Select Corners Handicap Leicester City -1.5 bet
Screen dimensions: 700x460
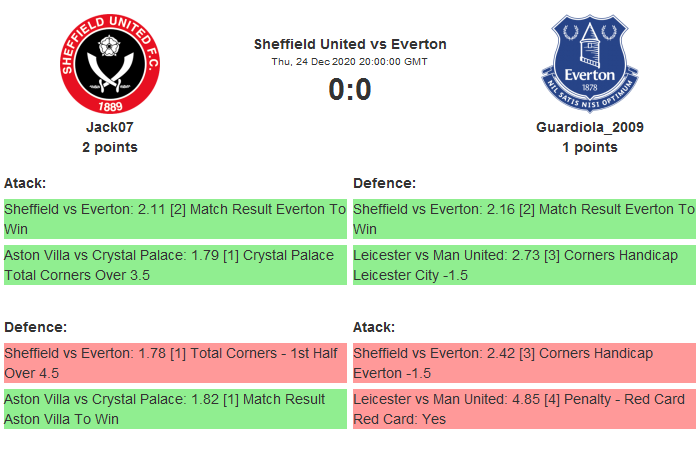coord(524,265)
